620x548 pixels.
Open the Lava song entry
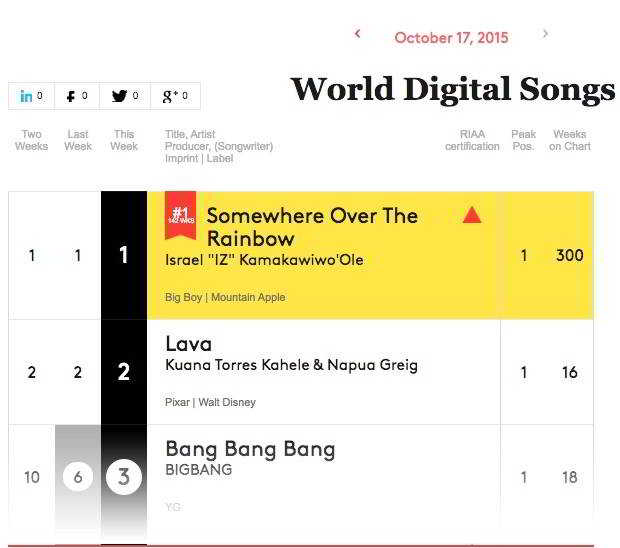188,344
